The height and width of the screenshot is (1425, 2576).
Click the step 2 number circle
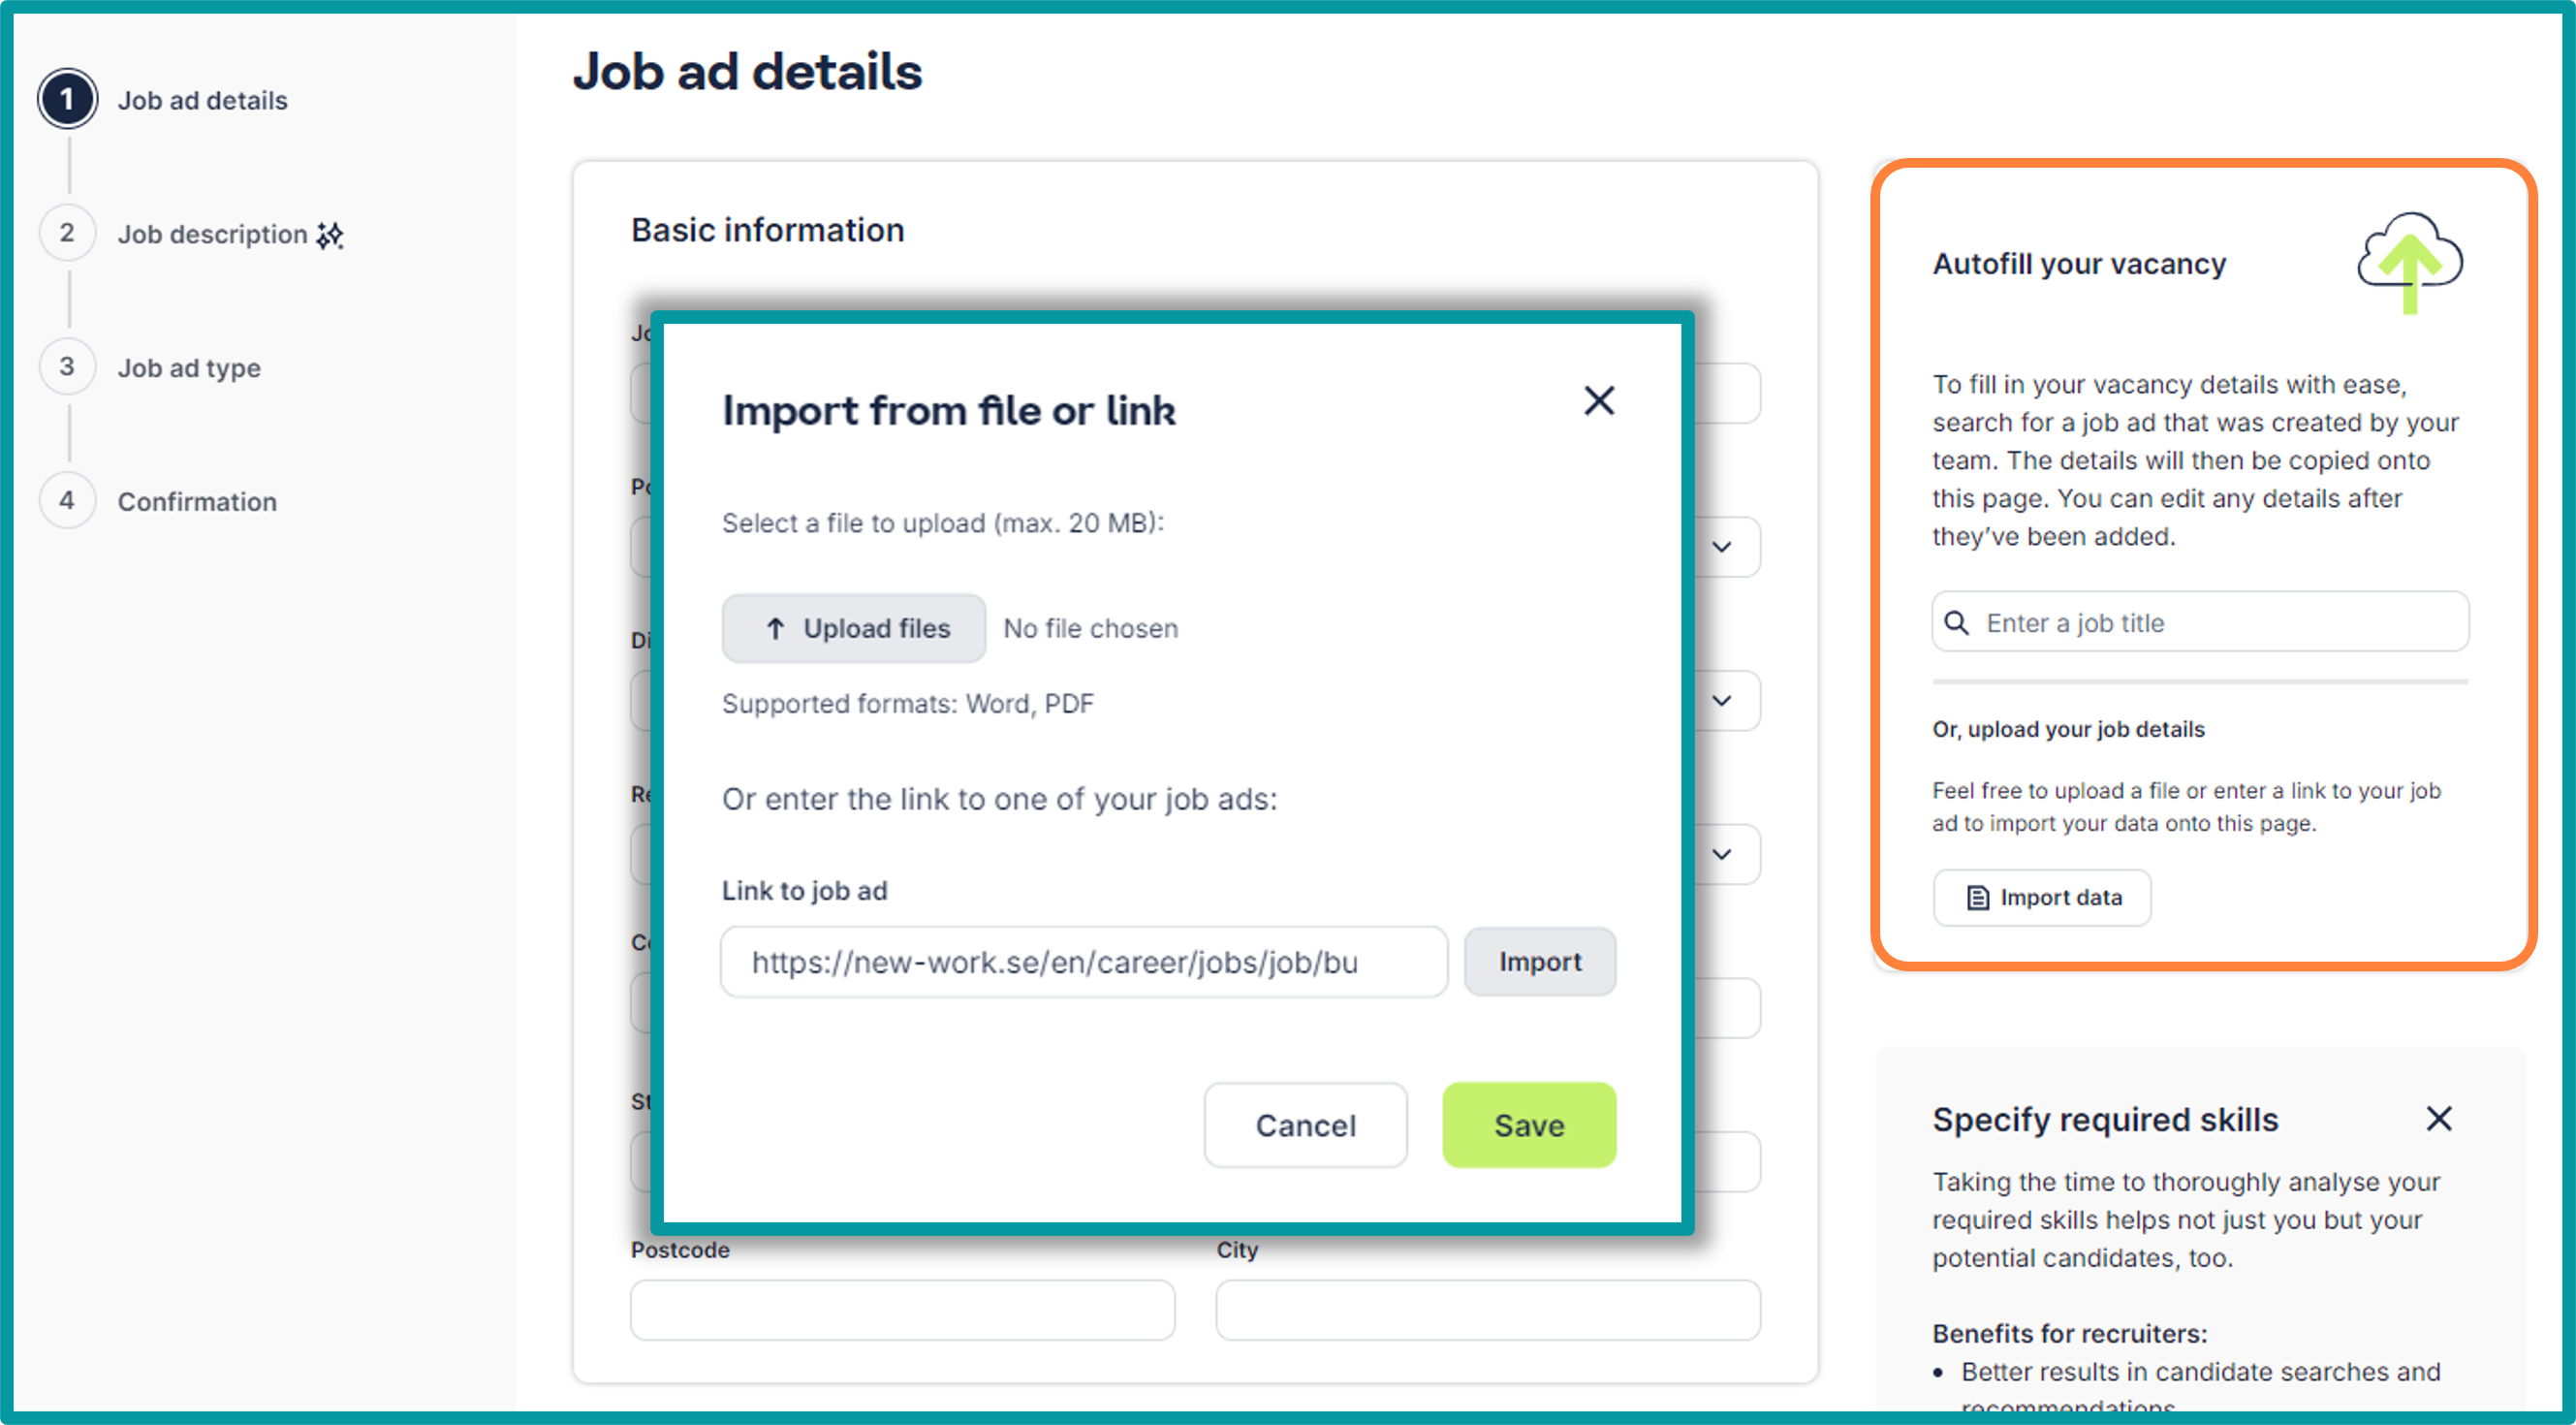[x=67, y=233]
